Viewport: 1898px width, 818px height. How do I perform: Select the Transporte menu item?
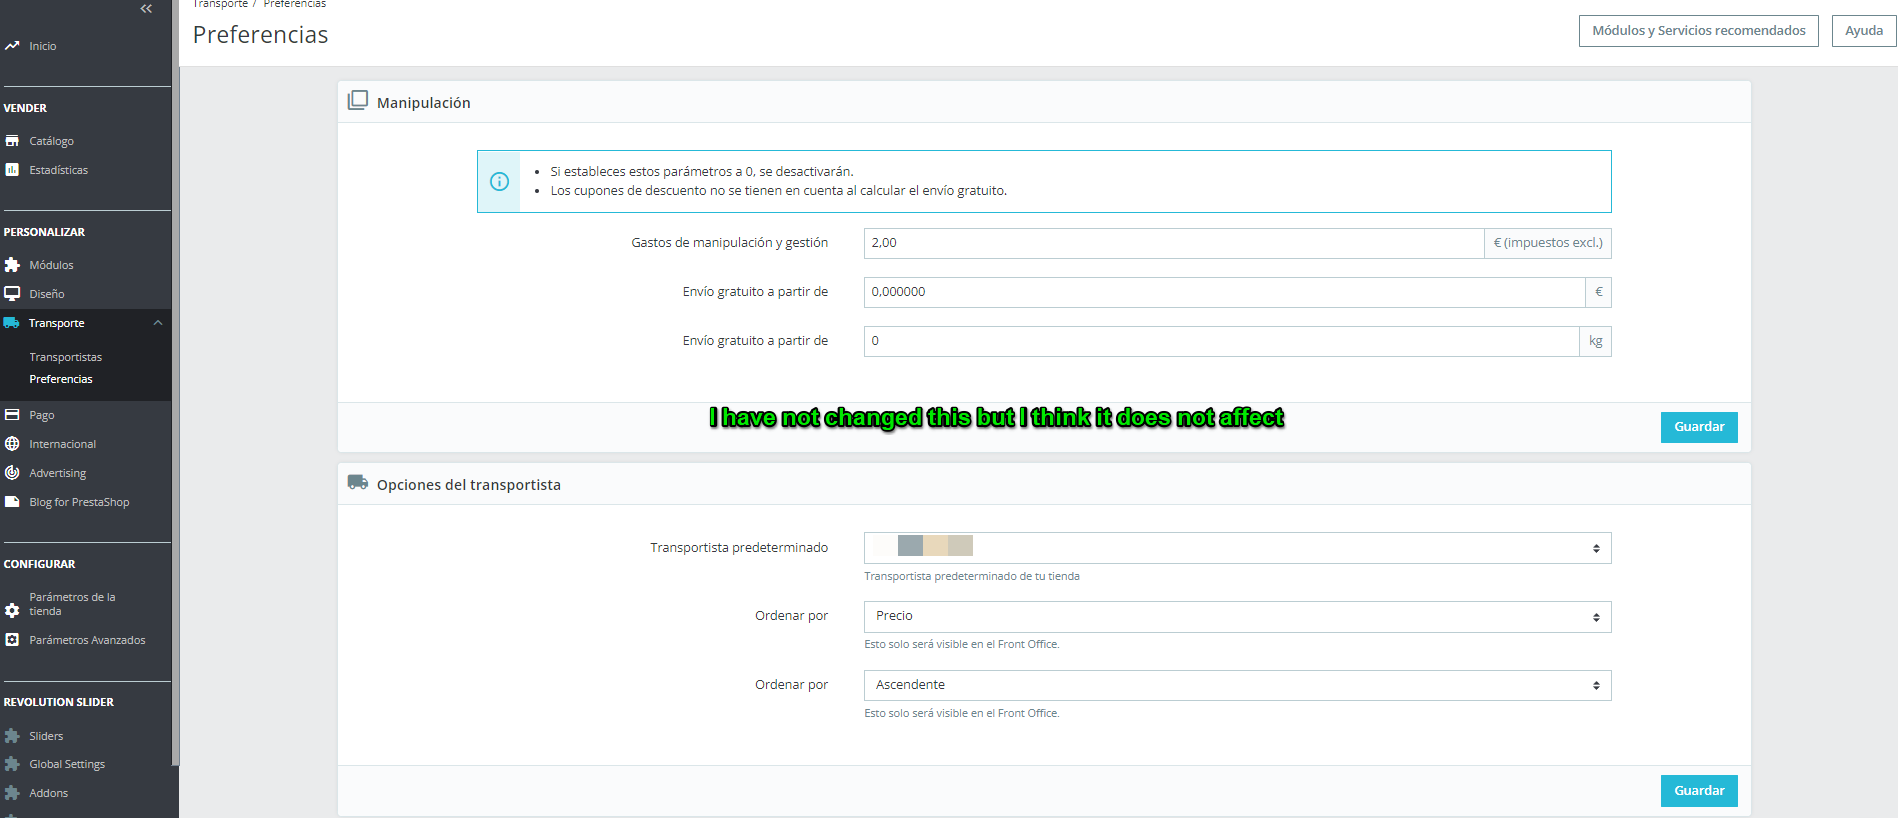57,323
